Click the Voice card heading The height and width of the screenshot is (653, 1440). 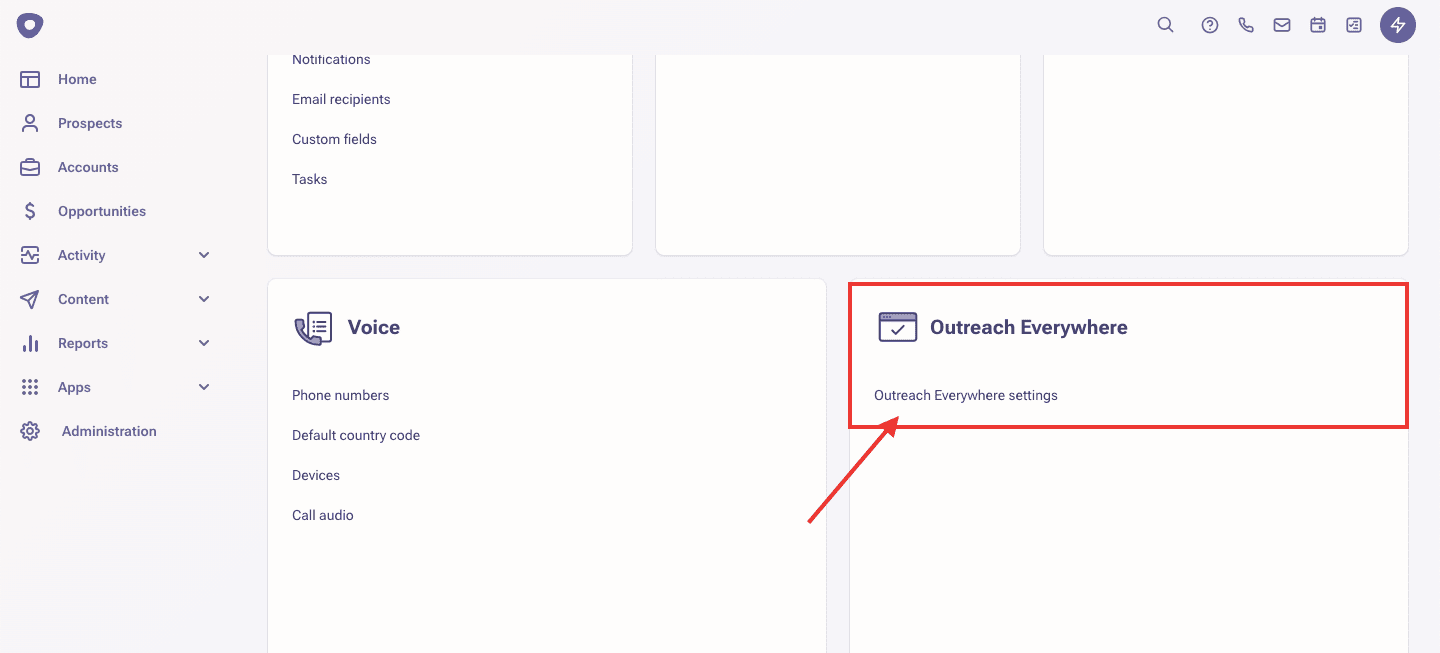[x=374, y=327]
